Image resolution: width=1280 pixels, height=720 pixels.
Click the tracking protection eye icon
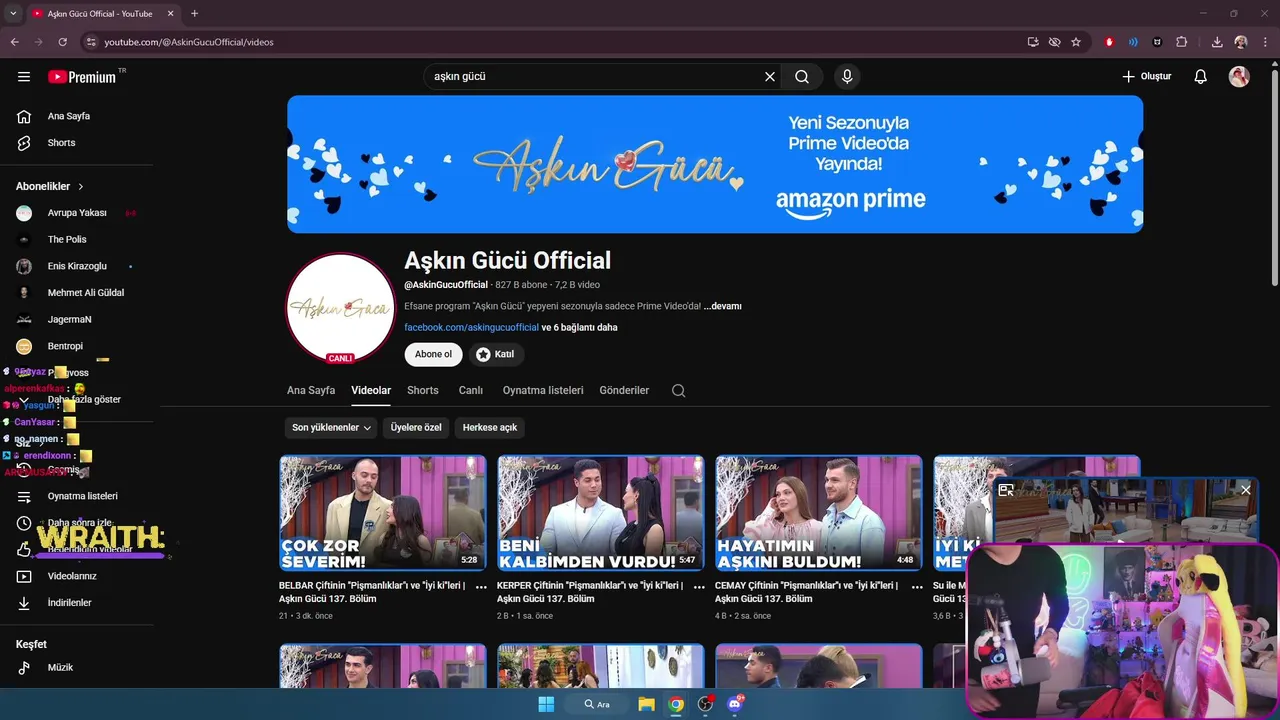pyautogui.click(x=1054, y=42)
